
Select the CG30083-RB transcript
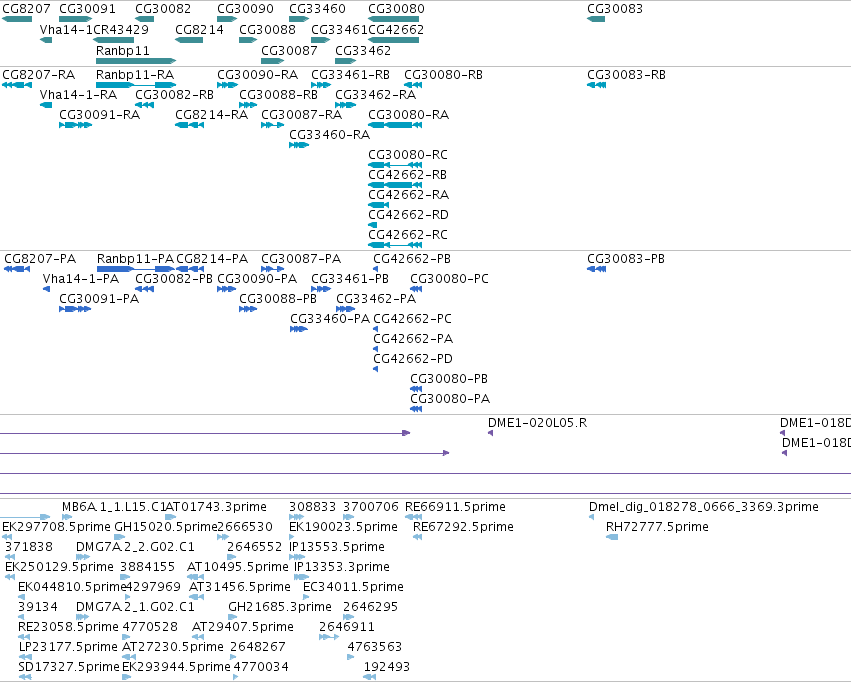tap(596, 85)
